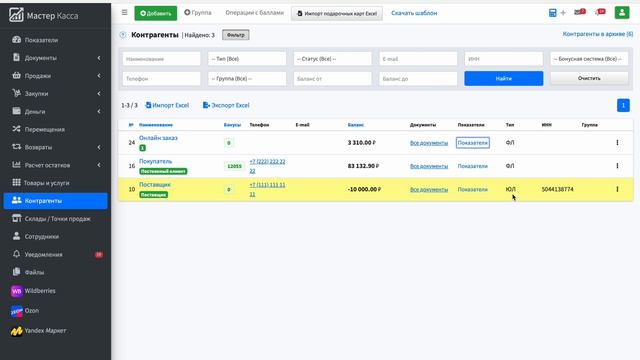The height and width of the screenshot is (360, 640).
Task: Open the header chat notifications icon
Action: [x=600, y=12]
